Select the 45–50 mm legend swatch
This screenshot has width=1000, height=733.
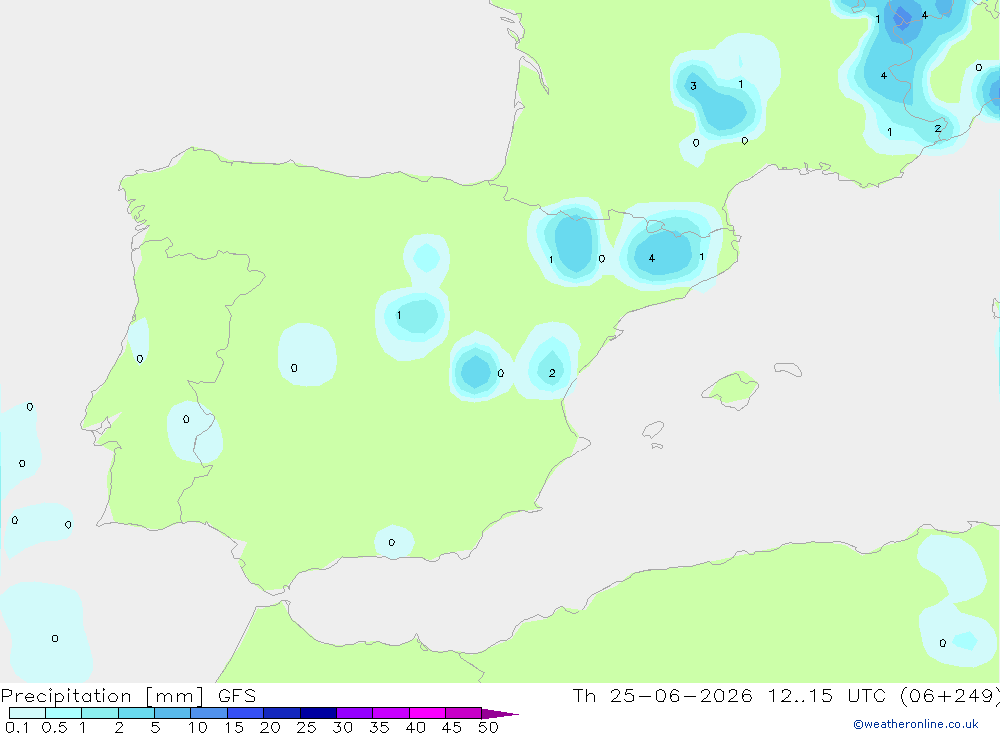464,713
